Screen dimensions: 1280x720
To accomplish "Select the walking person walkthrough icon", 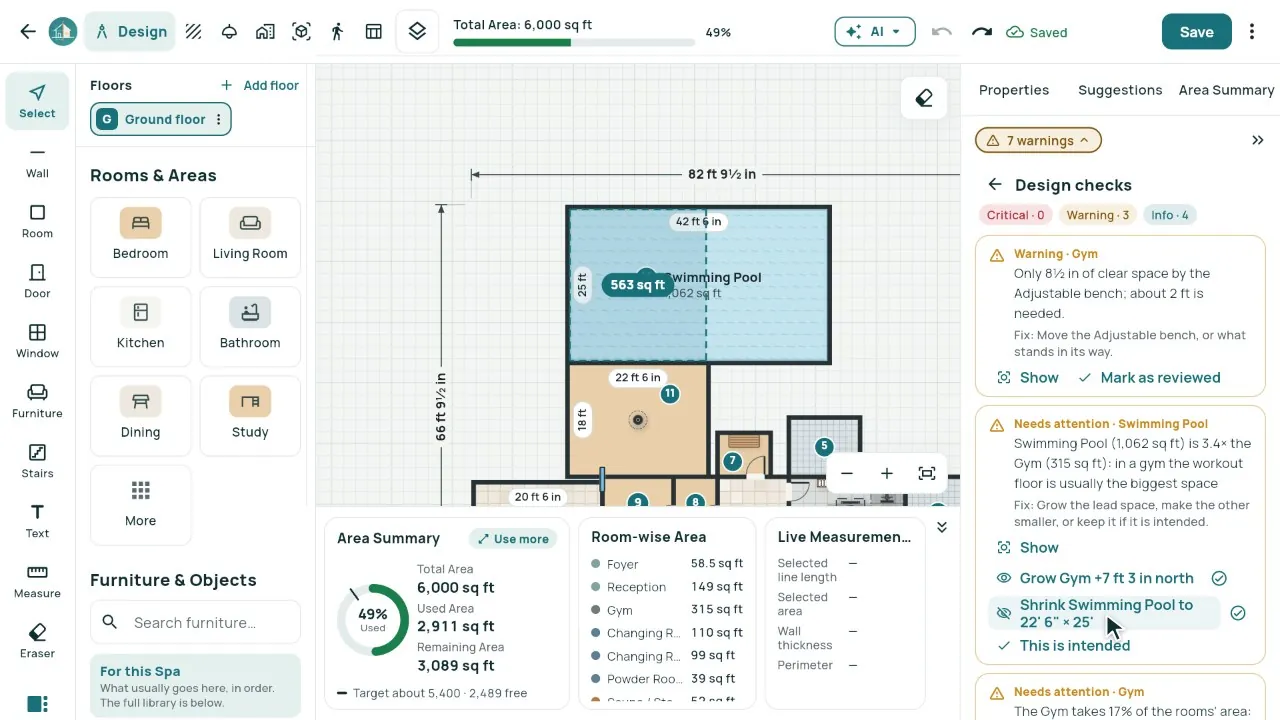I will (337, 32).
